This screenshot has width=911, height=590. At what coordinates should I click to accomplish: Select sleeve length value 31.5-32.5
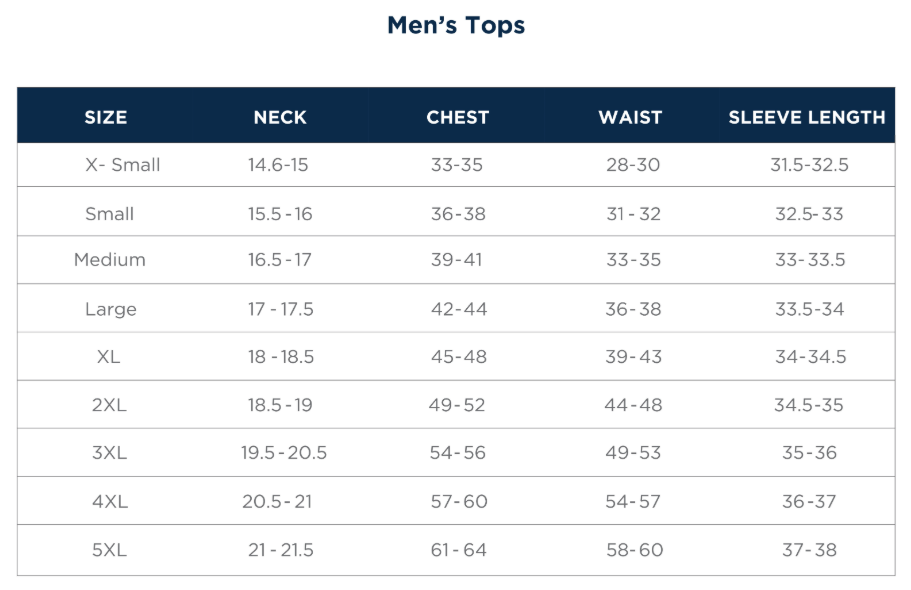809,165
